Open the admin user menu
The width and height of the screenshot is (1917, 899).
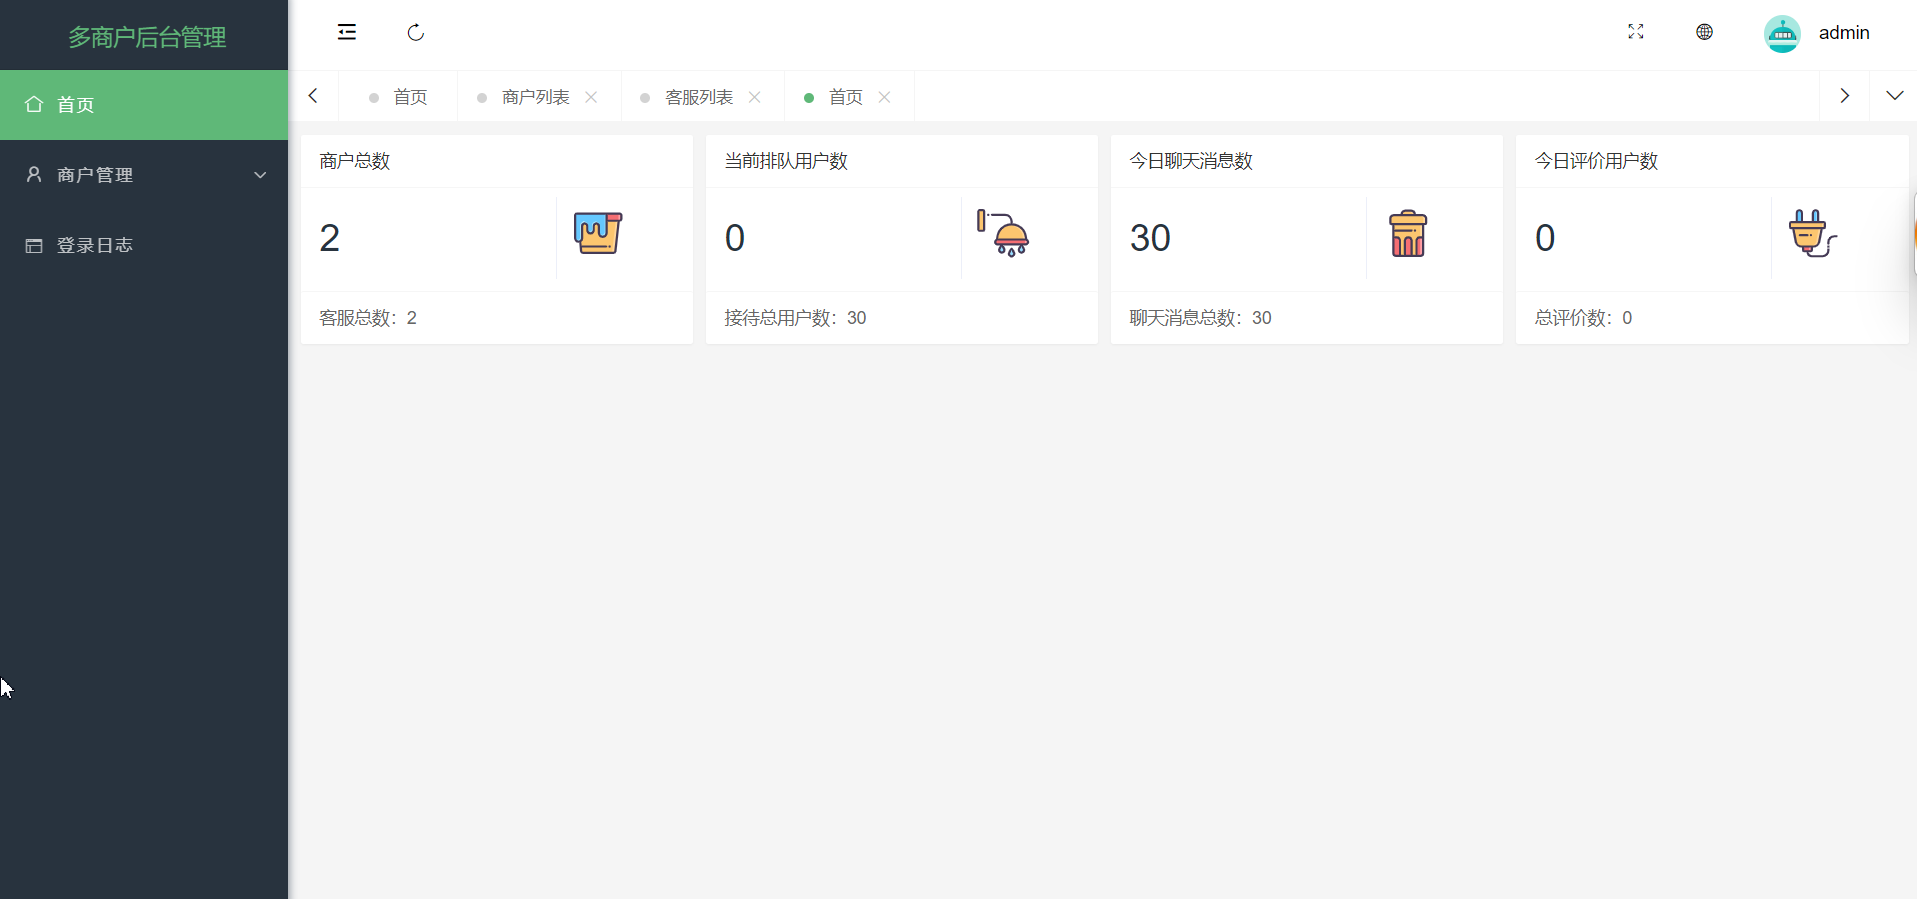tap(1844, 33)
